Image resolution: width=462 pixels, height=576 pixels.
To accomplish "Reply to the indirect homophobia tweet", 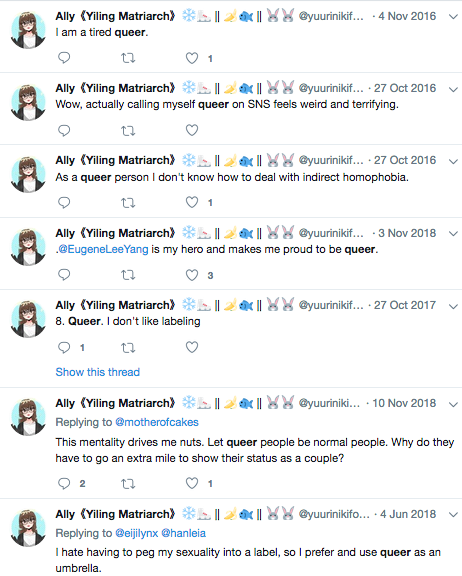I will click(x=64, y=202).
